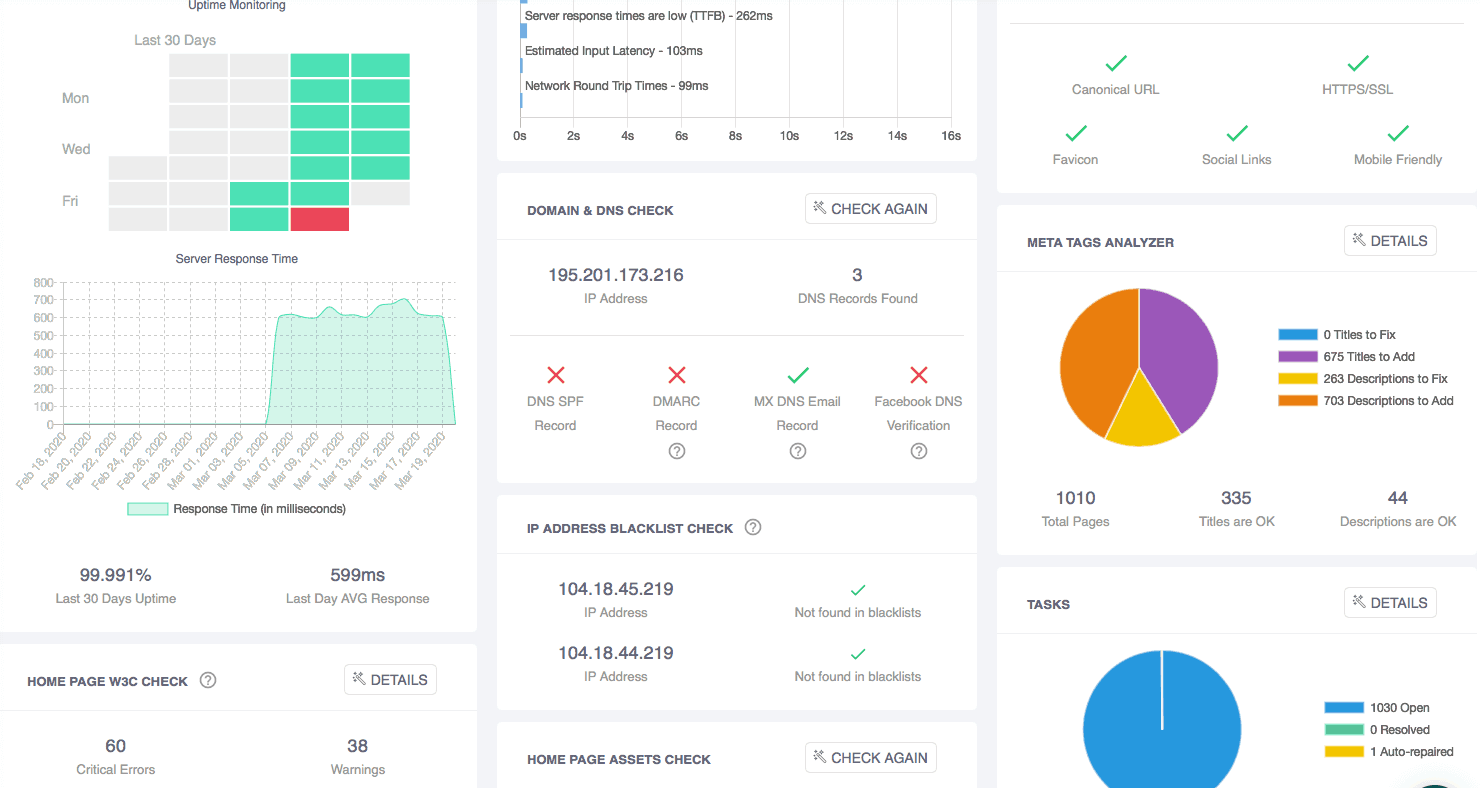Image resolution: width=1480 pixels, height=788 pixels.
Task: Click the 60 Critical Errors value
Action: pos(116,746)
